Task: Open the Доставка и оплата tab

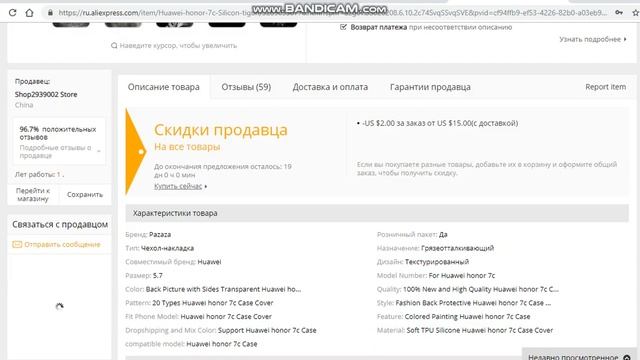Action: click(330, 87)
